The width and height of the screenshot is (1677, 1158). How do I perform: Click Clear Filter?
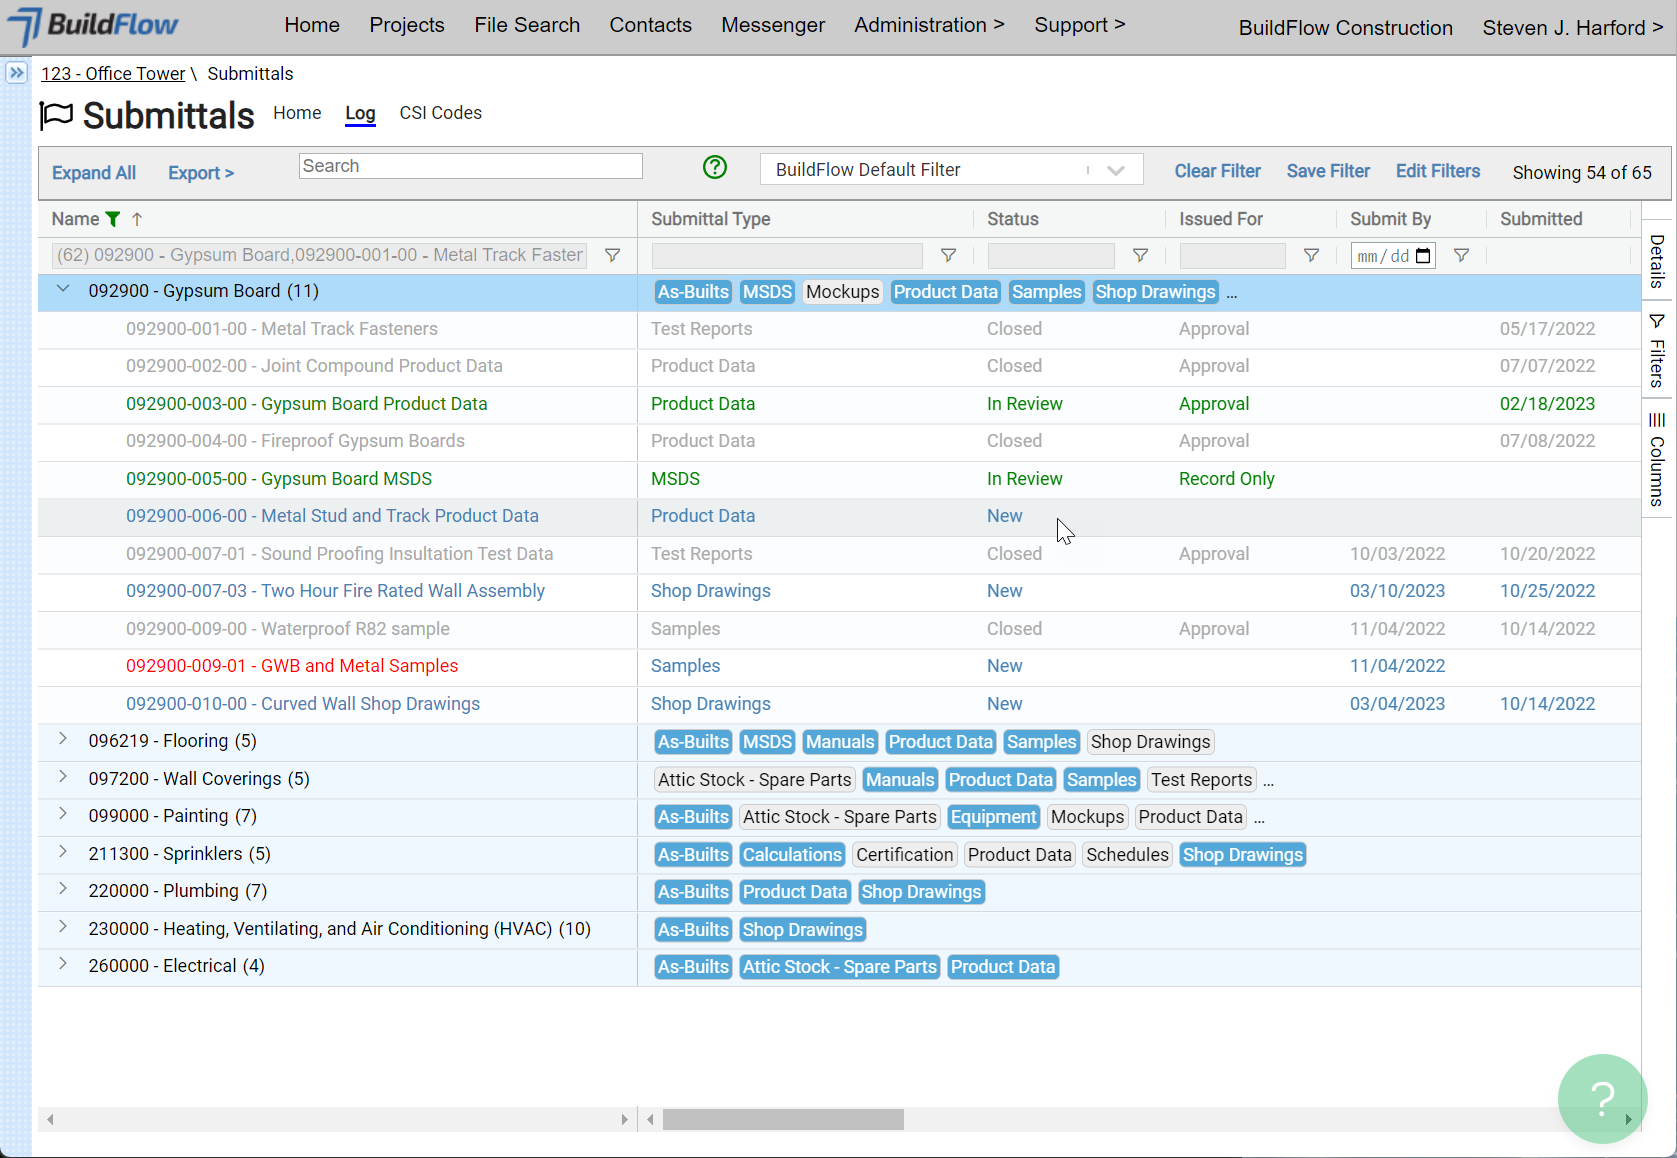1217,171
